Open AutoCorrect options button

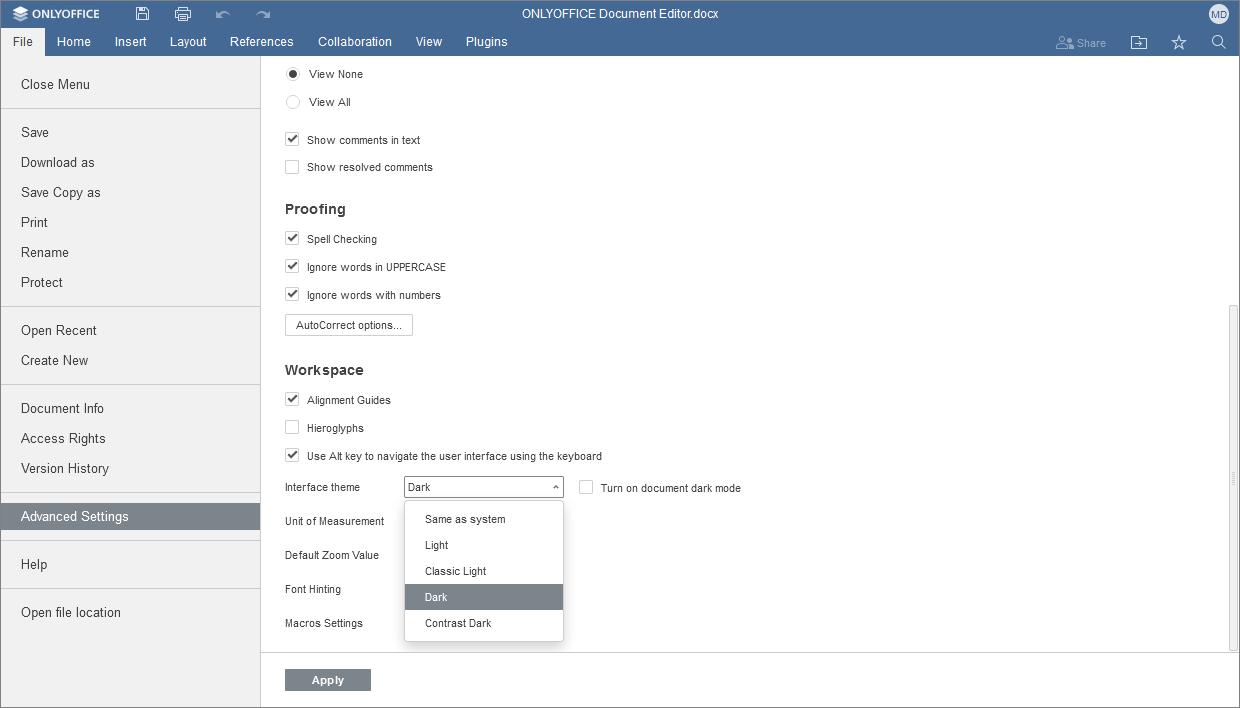click(x=349, y=325)
